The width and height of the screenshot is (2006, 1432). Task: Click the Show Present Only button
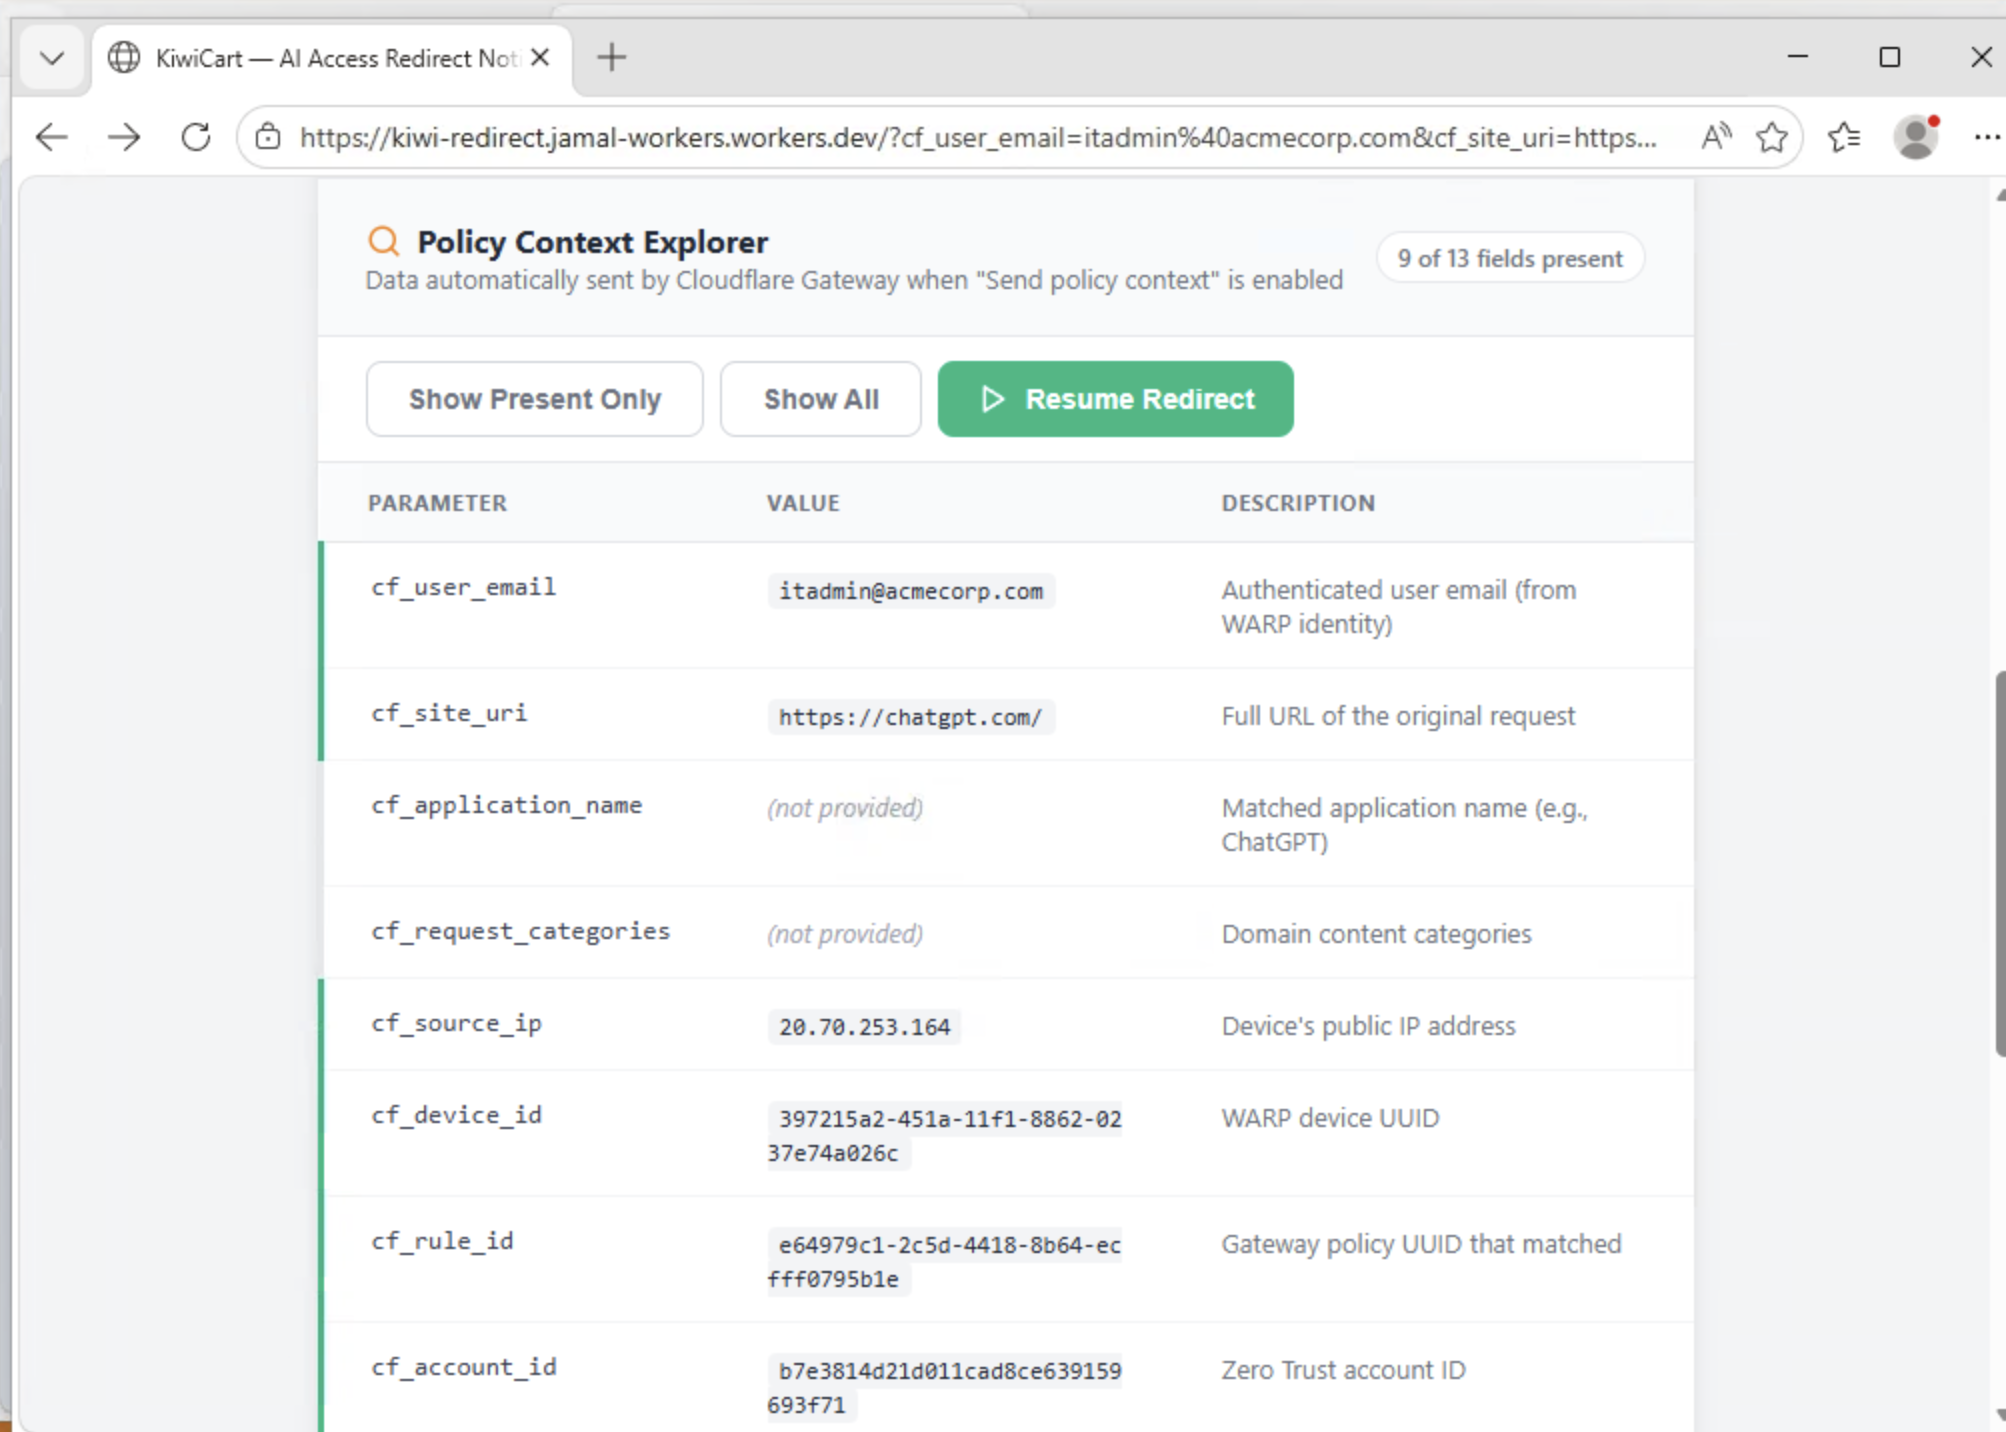point(534,399)
